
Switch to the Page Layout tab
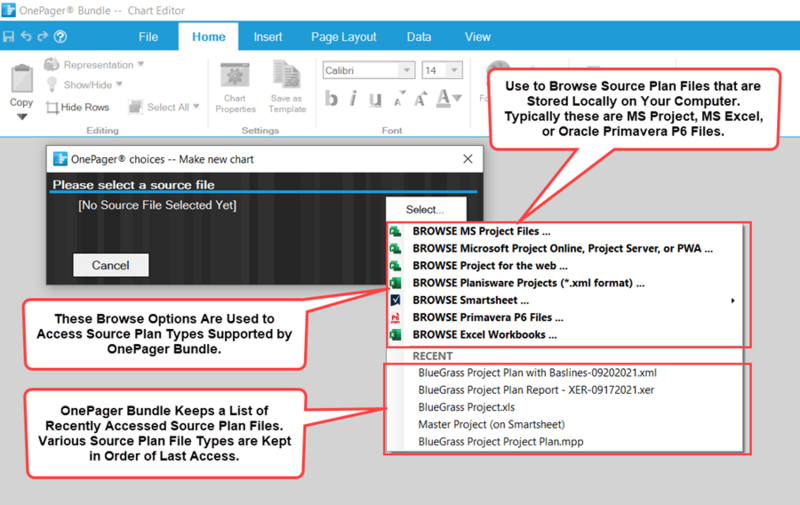click(344, 37)
